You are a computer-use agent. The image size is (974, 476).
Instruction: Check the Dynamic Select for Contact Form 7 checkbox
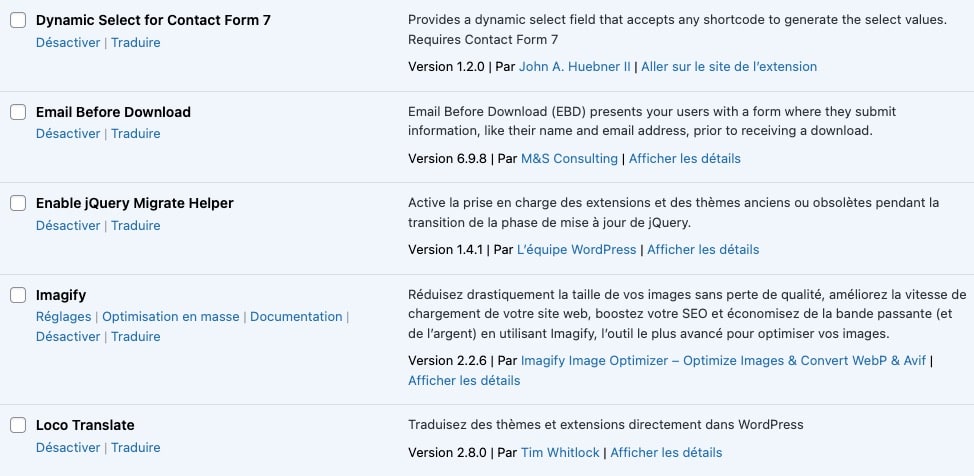point(18,20)
